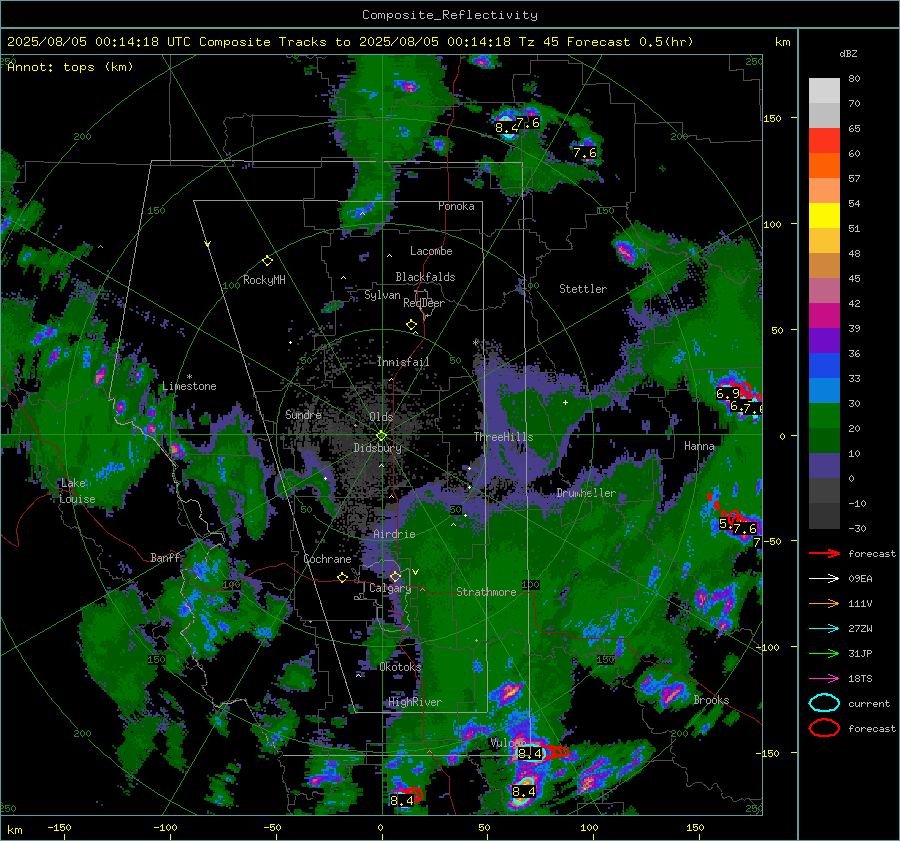Click the yellow 51-54 dBZ color swatch
The height and width of the screenshot is (841, 900).
click(824, 215)
